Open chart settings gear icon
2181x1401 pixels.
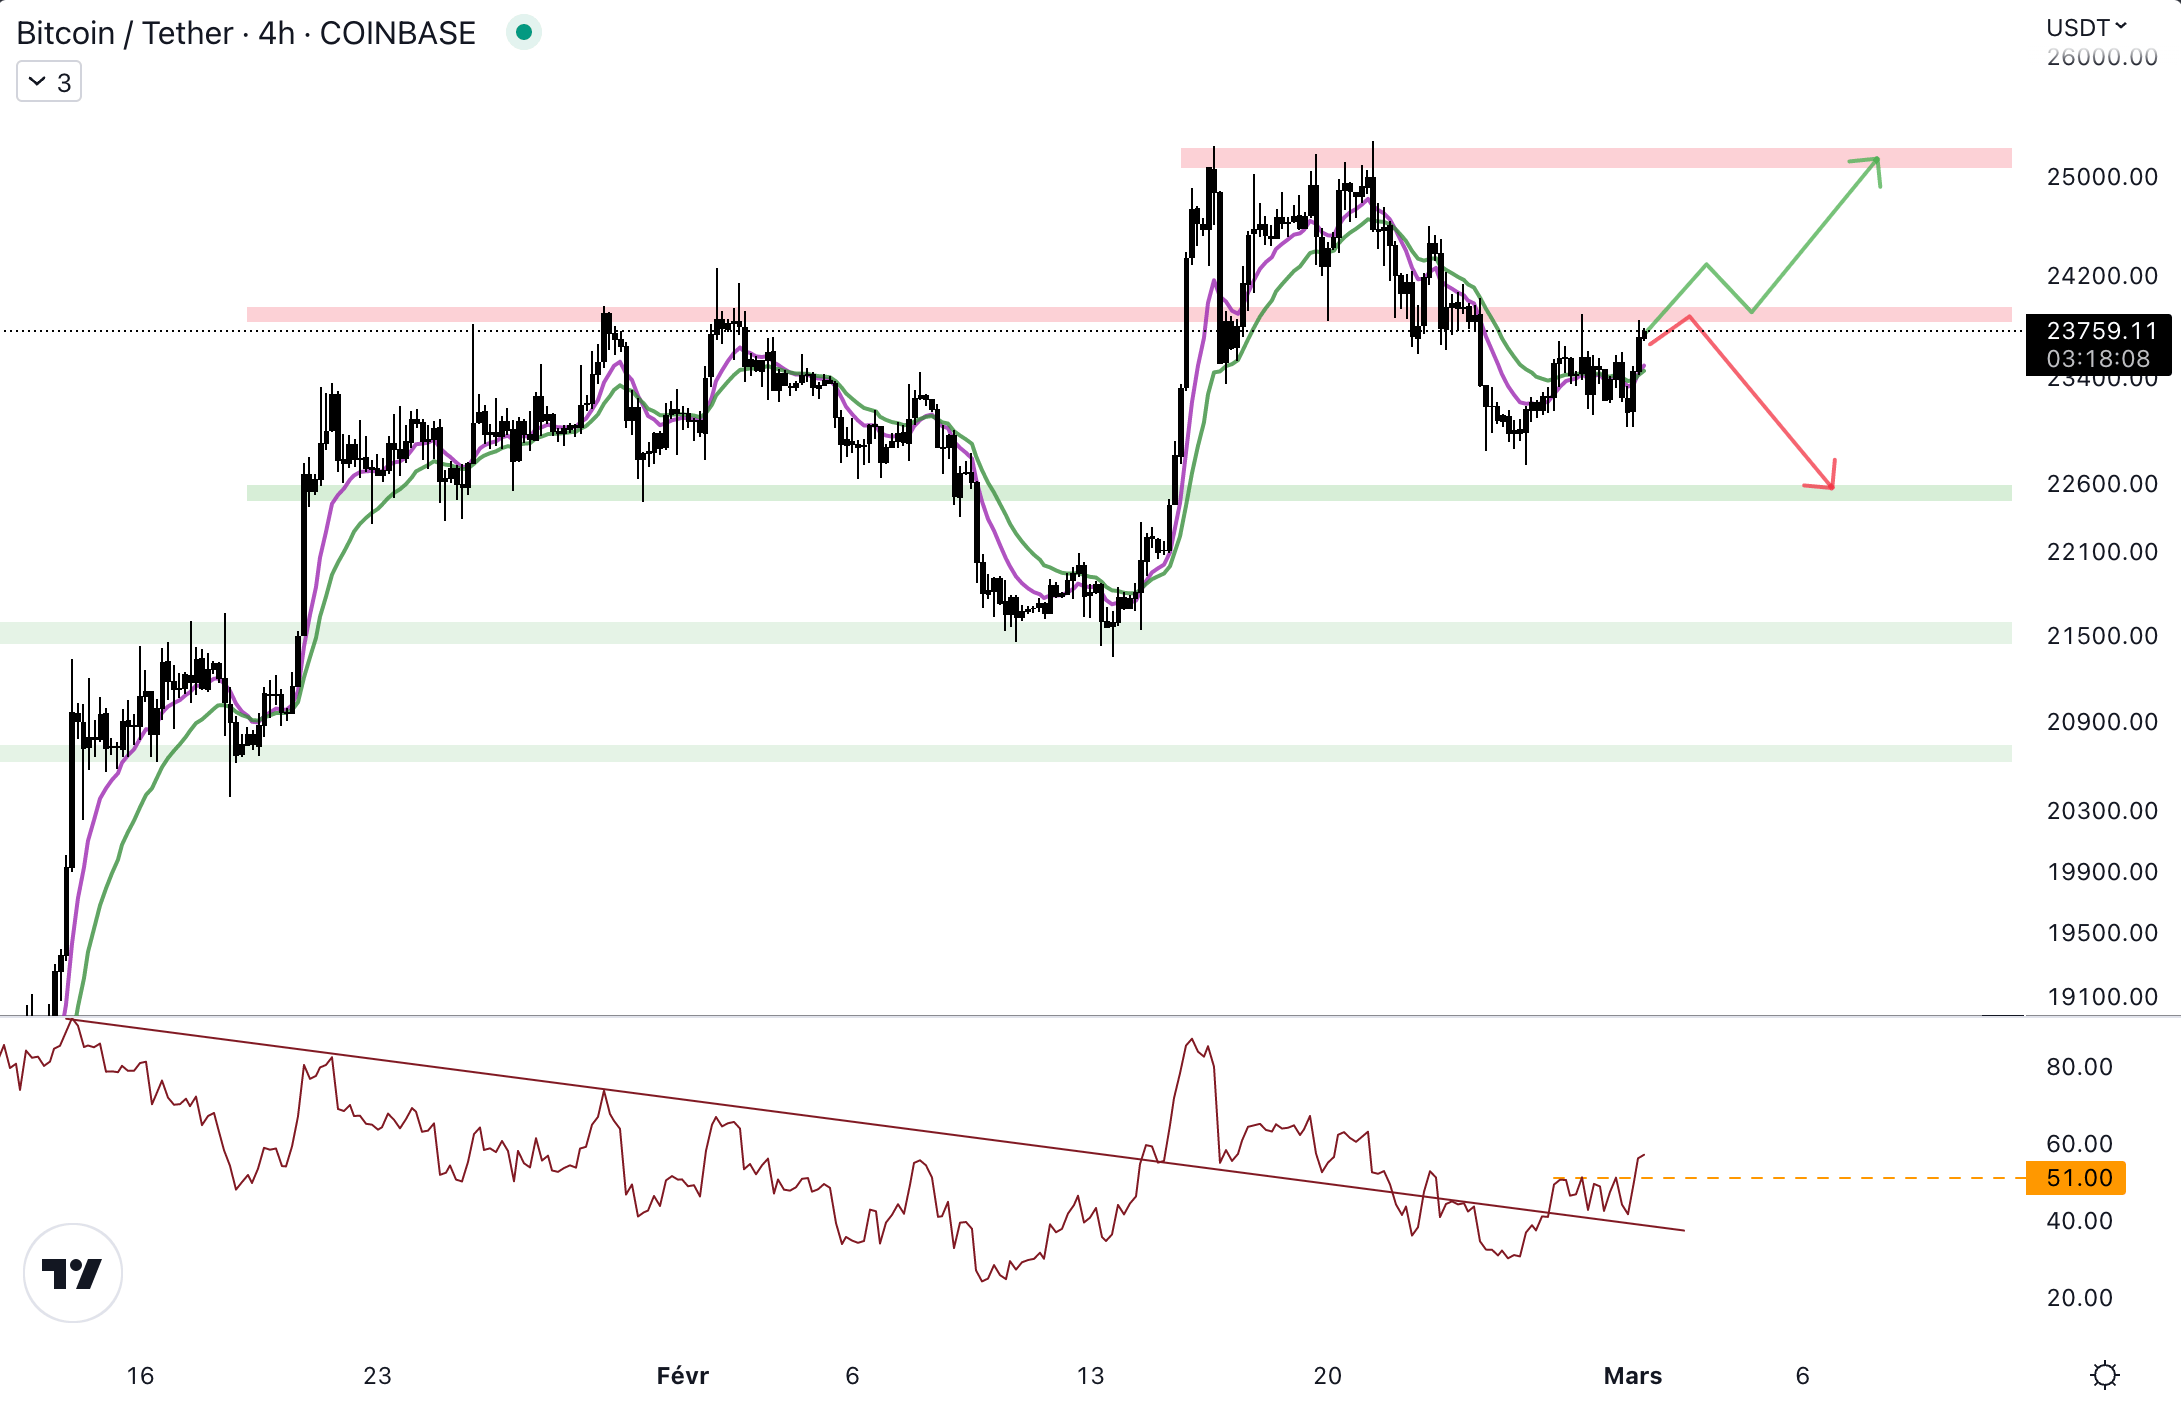click(x=2104, y=1375)
